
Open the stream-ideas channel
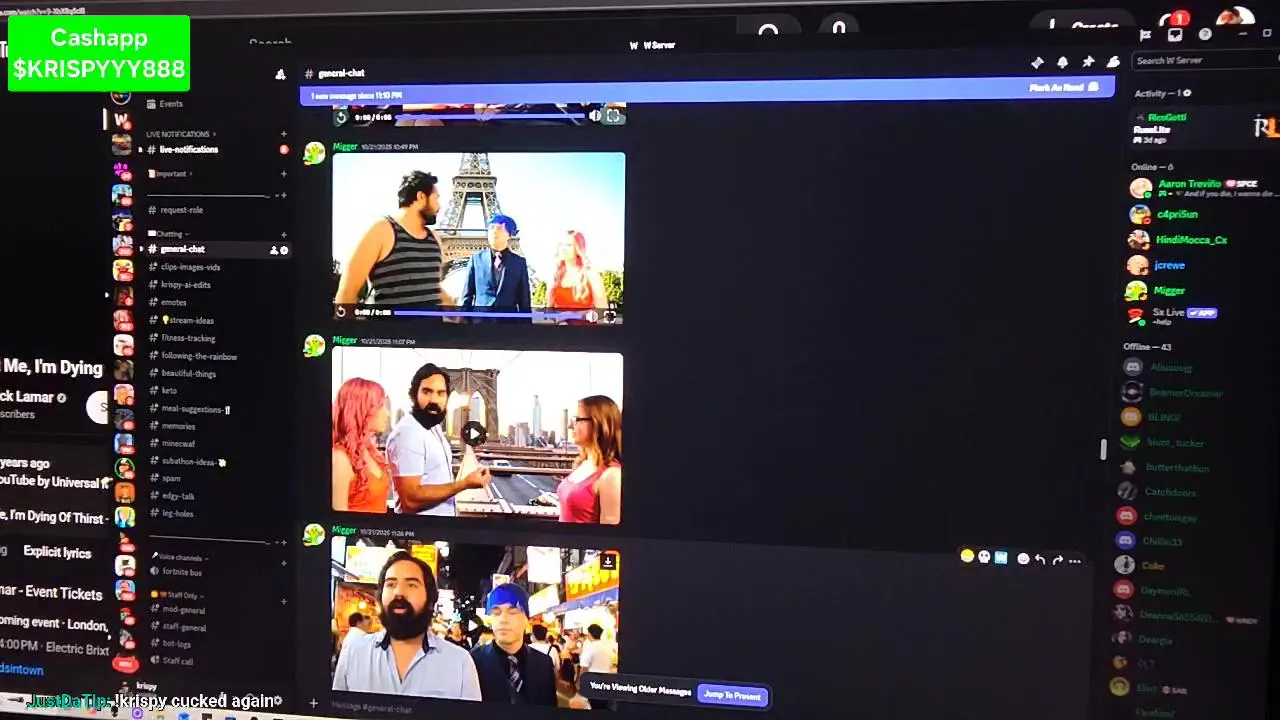click(188, 320)
